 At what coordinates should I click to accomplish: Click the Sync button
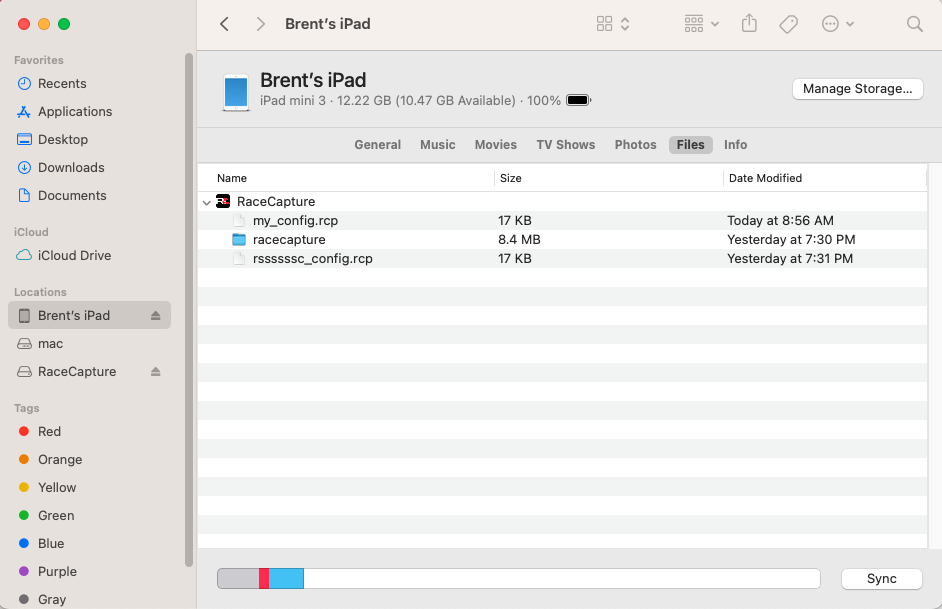tap(881, 579)
